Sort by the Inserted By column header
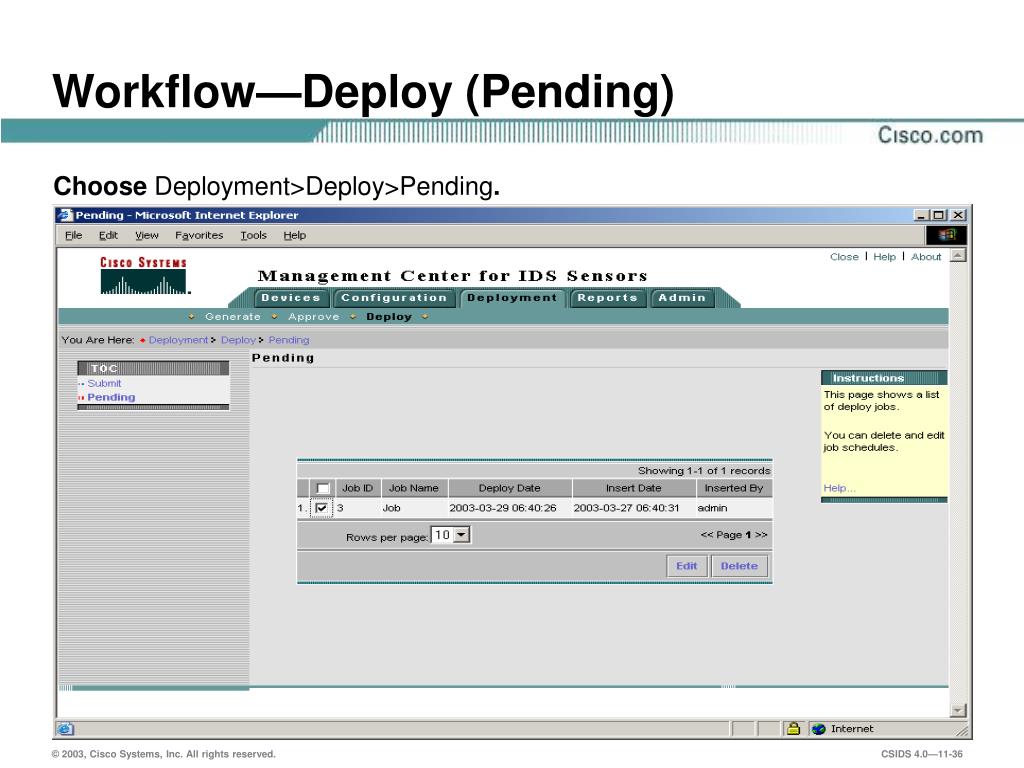 734,488
